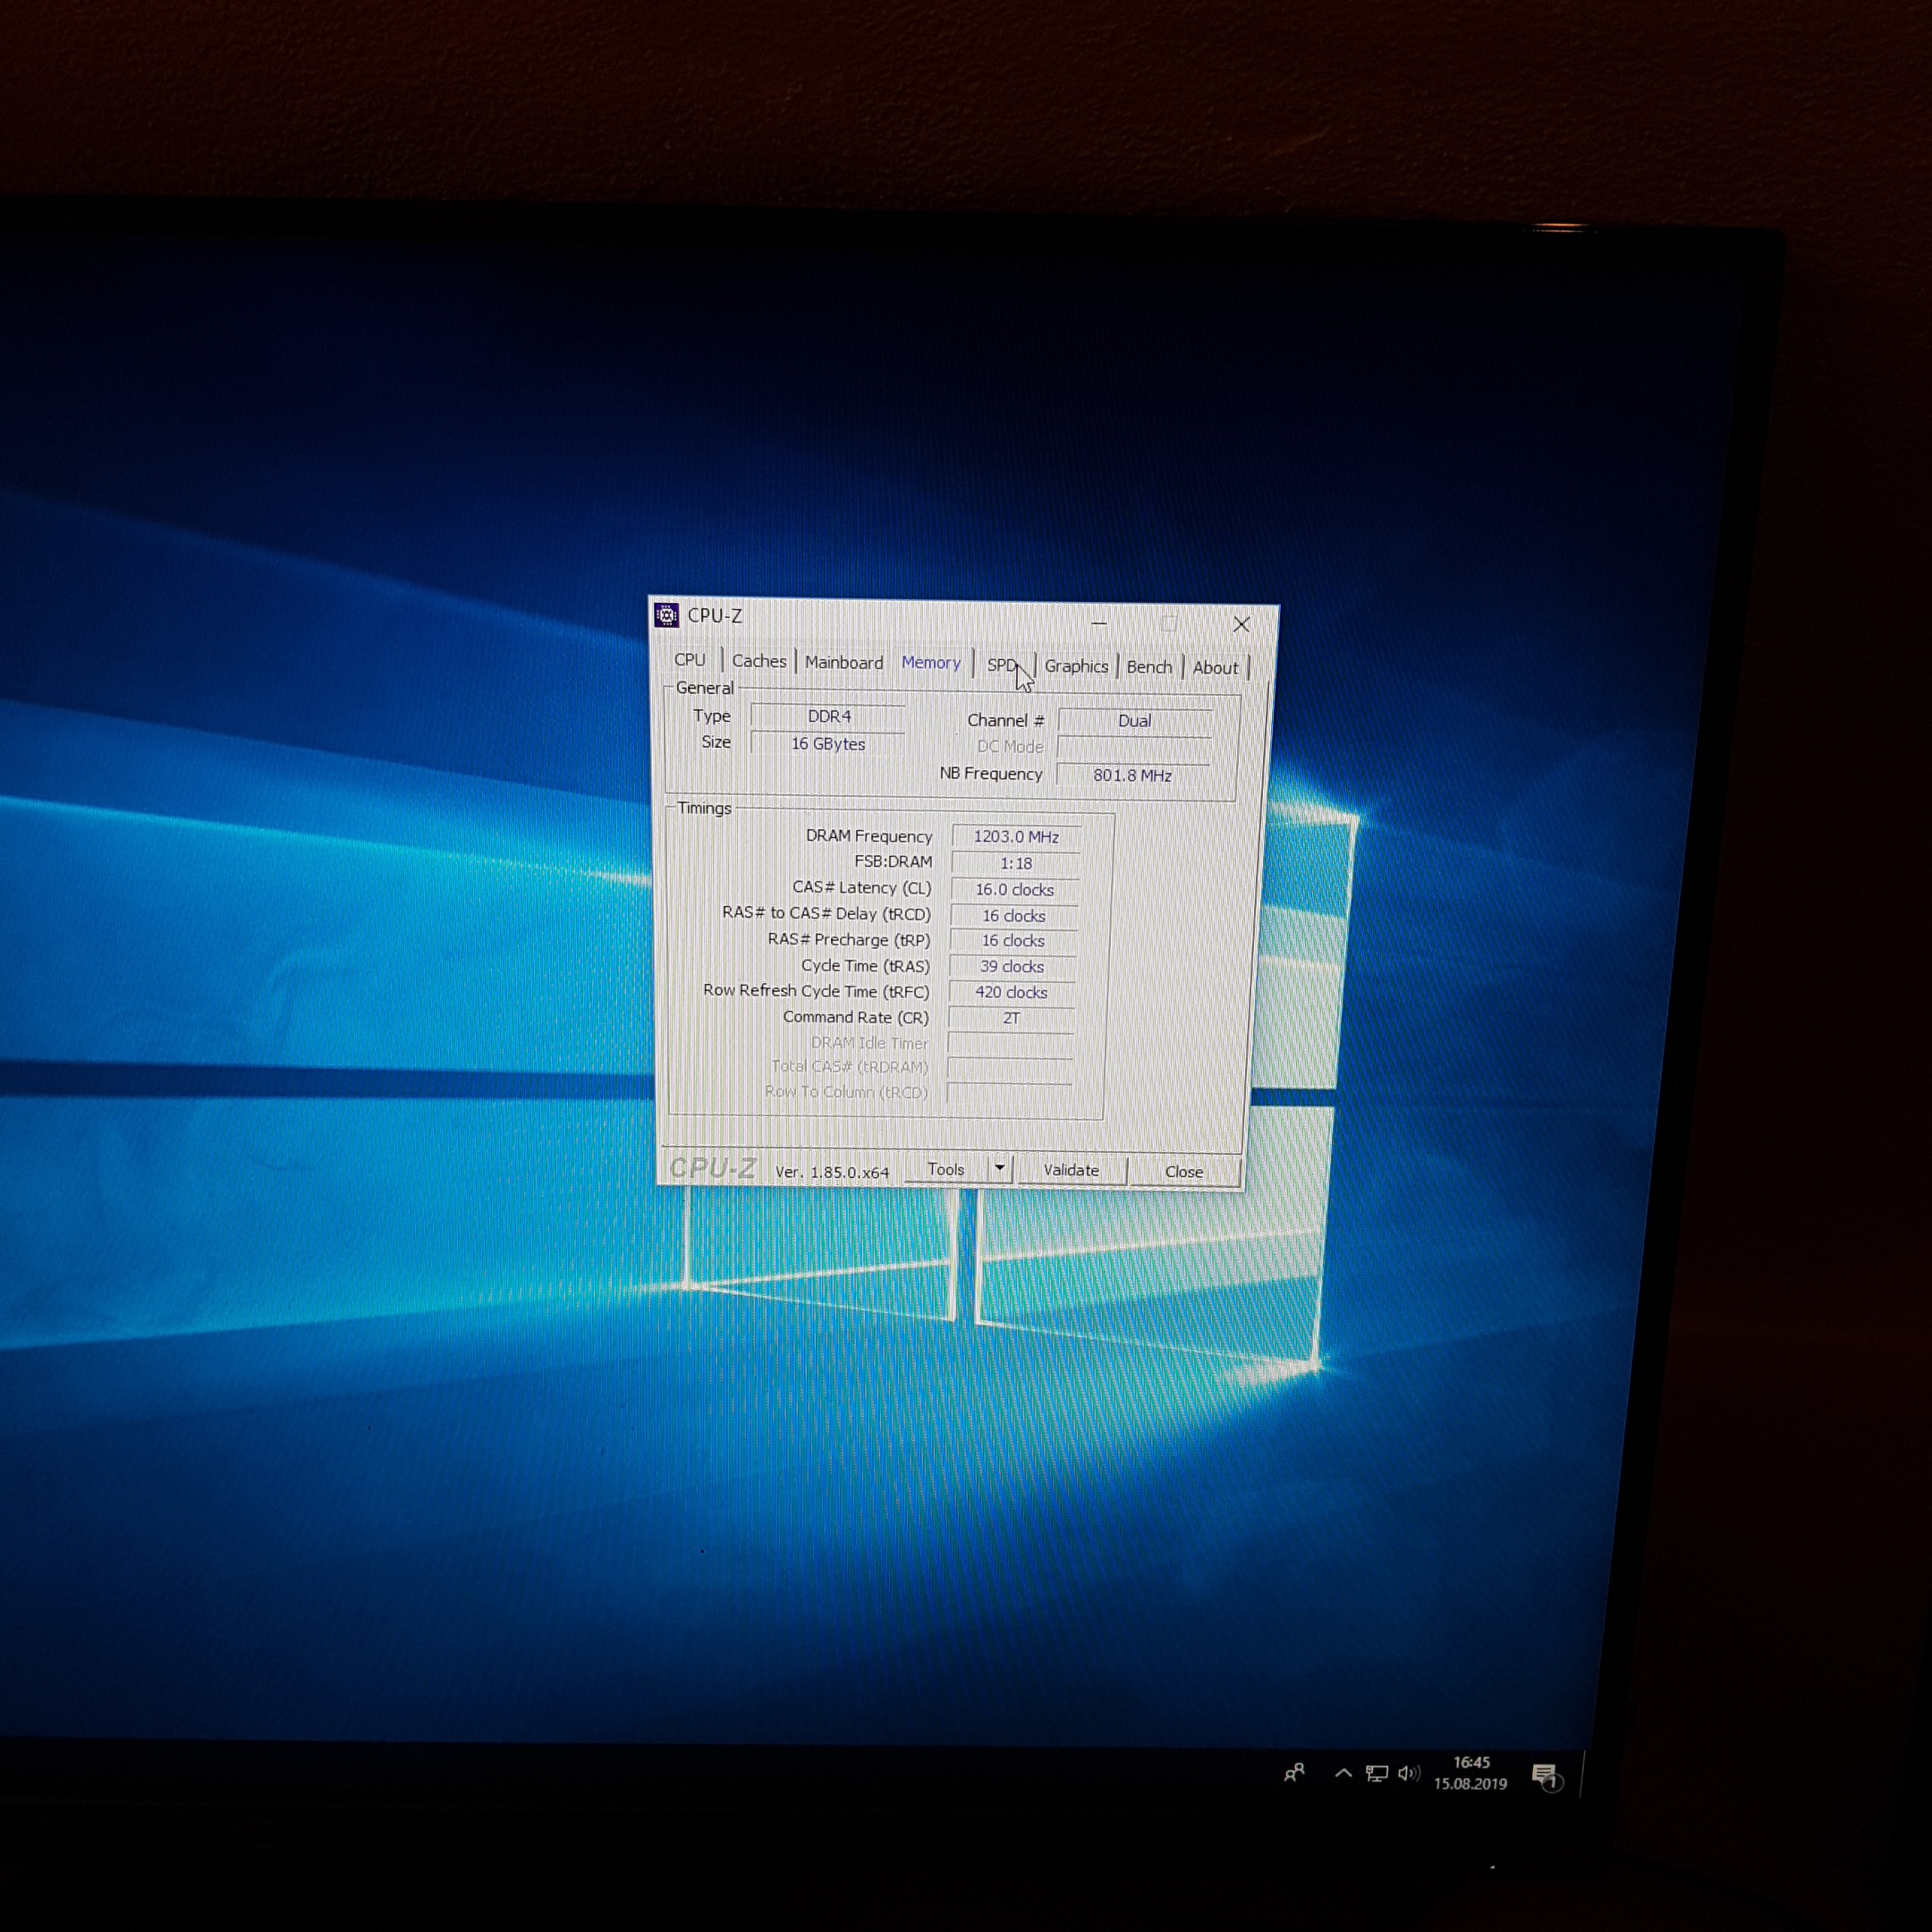Screen dimensions: 1932x1932
Task: Open the network icon in system tray
Action: (x=1377, y=1774)
